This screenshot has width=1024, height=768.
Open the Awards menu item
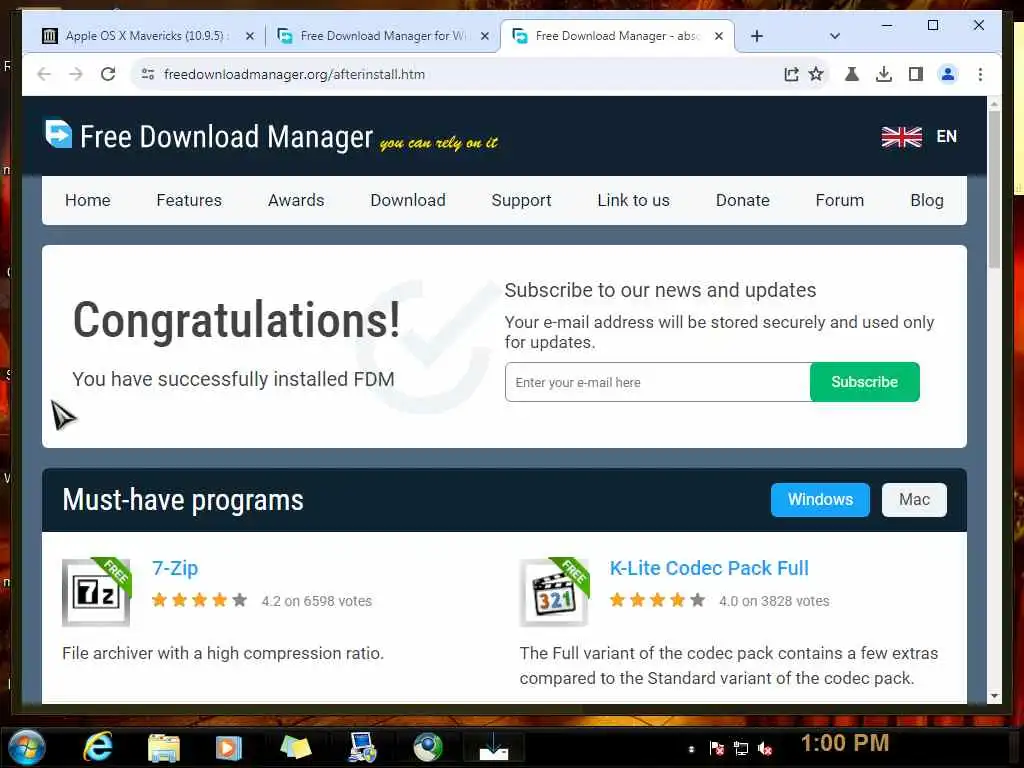point(296,200)
